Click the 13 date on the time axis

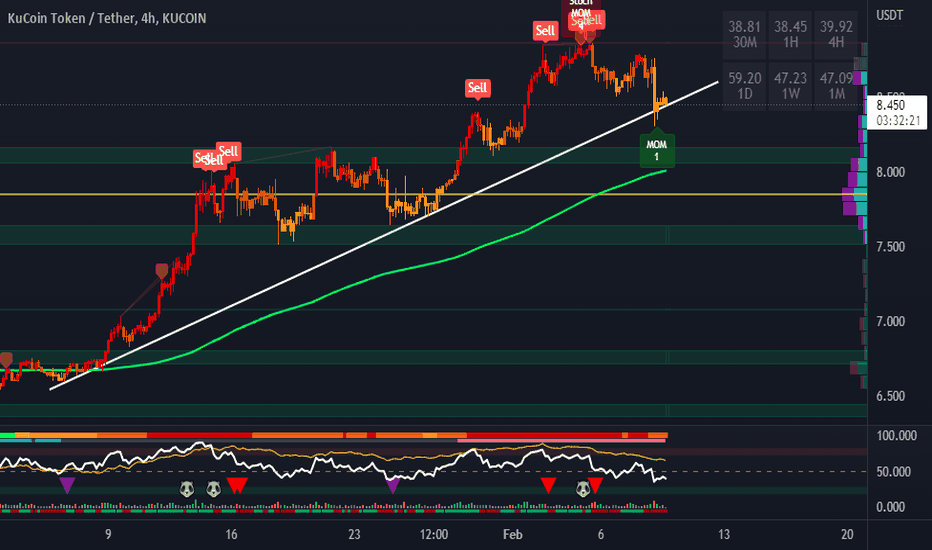(x=723, y=535)
